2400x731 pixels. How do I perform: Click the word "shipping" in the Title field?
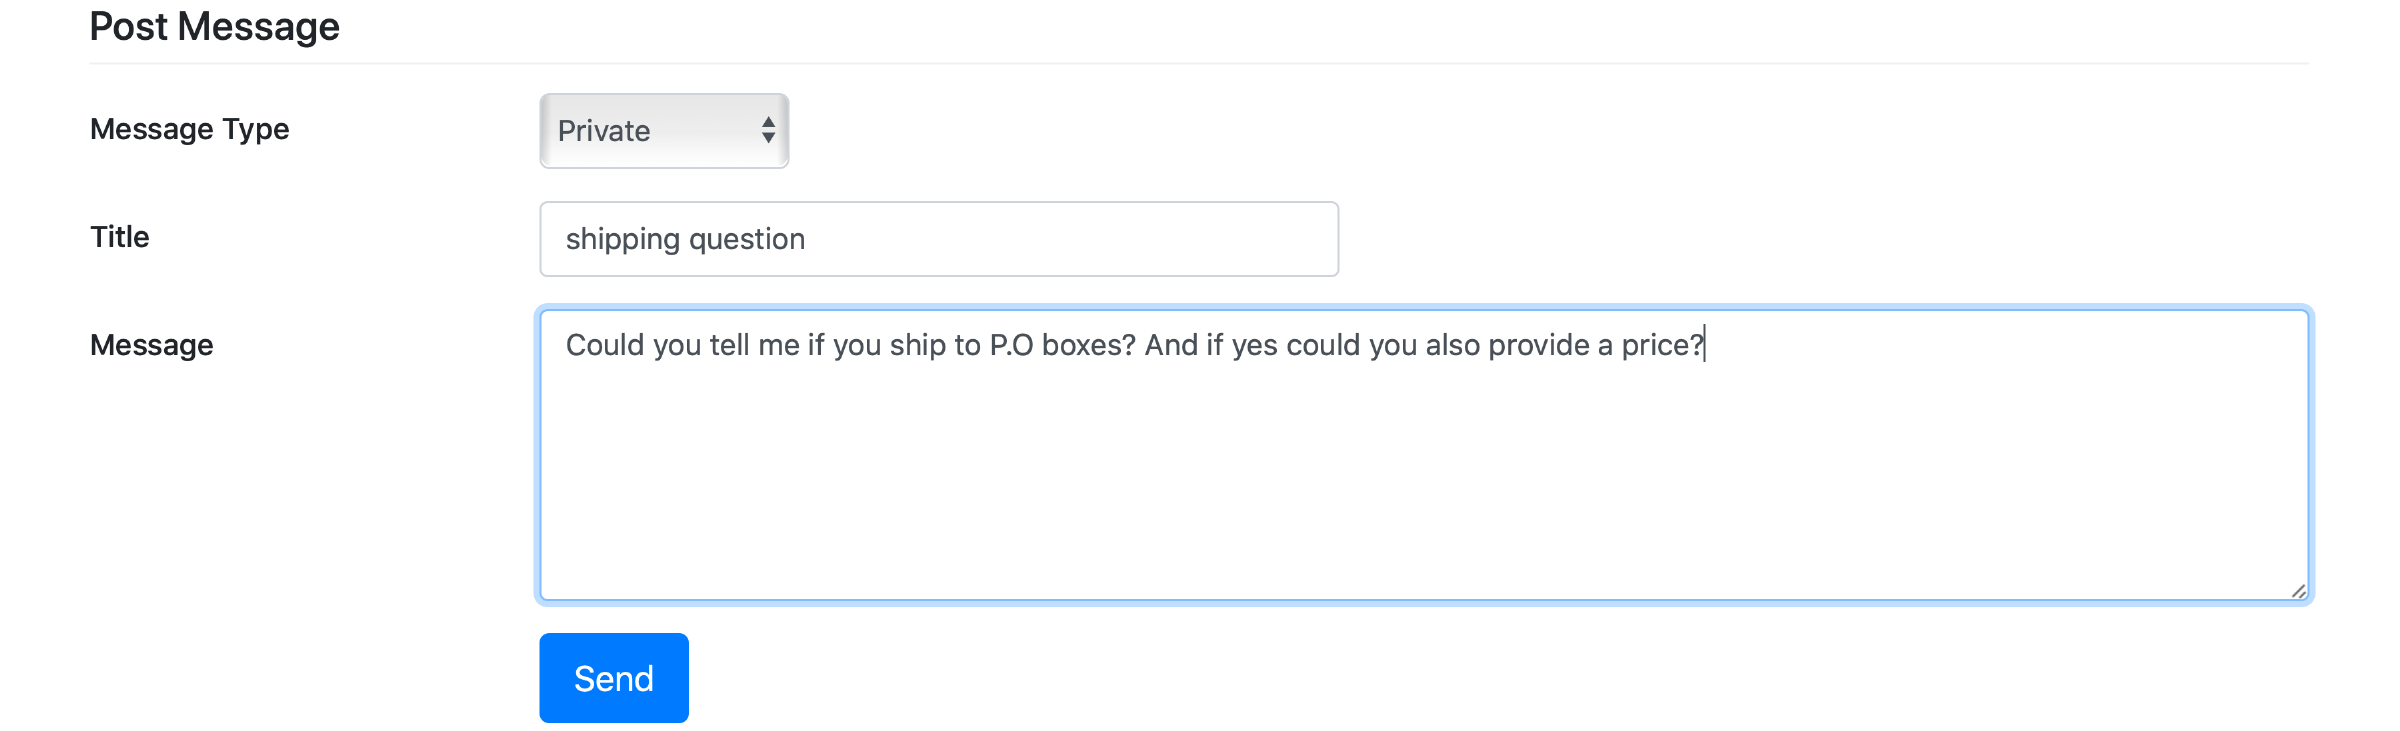point(622,240)
